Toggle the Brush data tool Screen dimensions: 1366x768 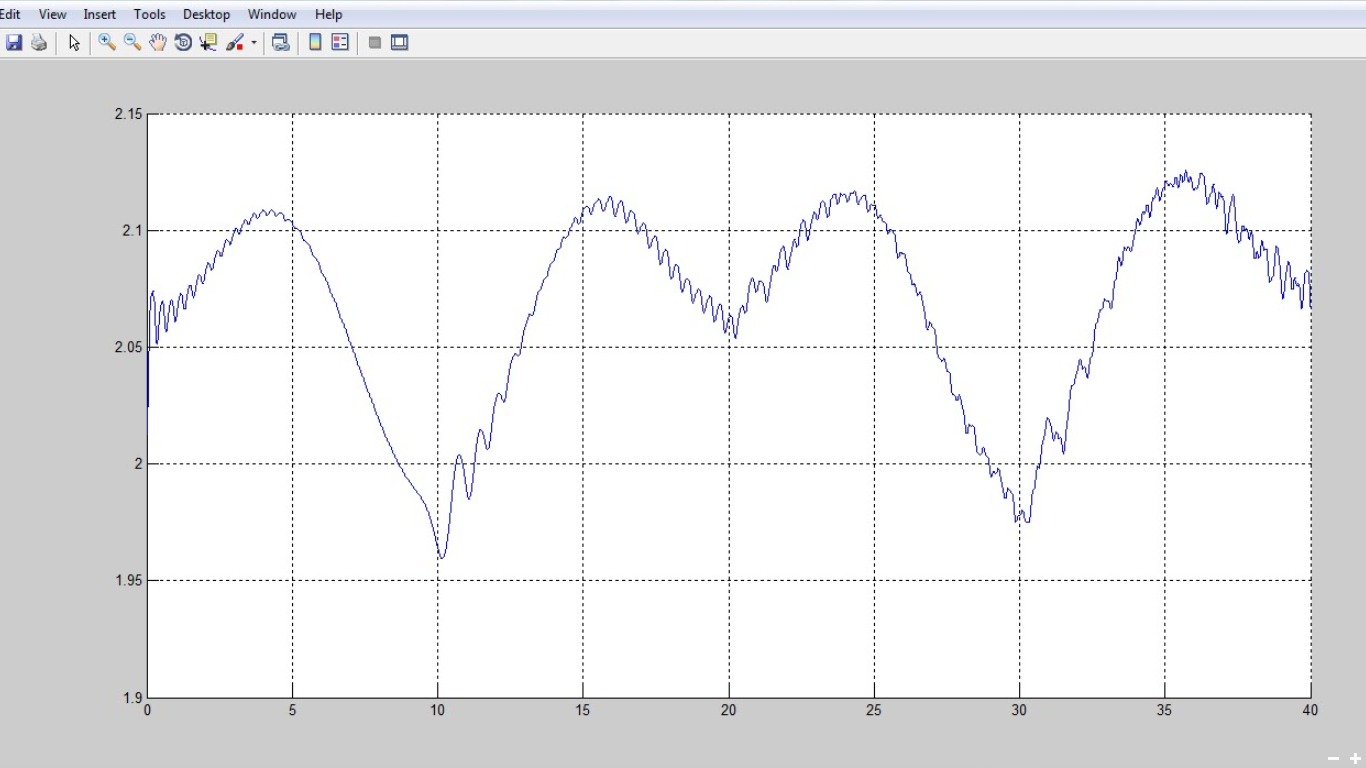coord(235,43)
